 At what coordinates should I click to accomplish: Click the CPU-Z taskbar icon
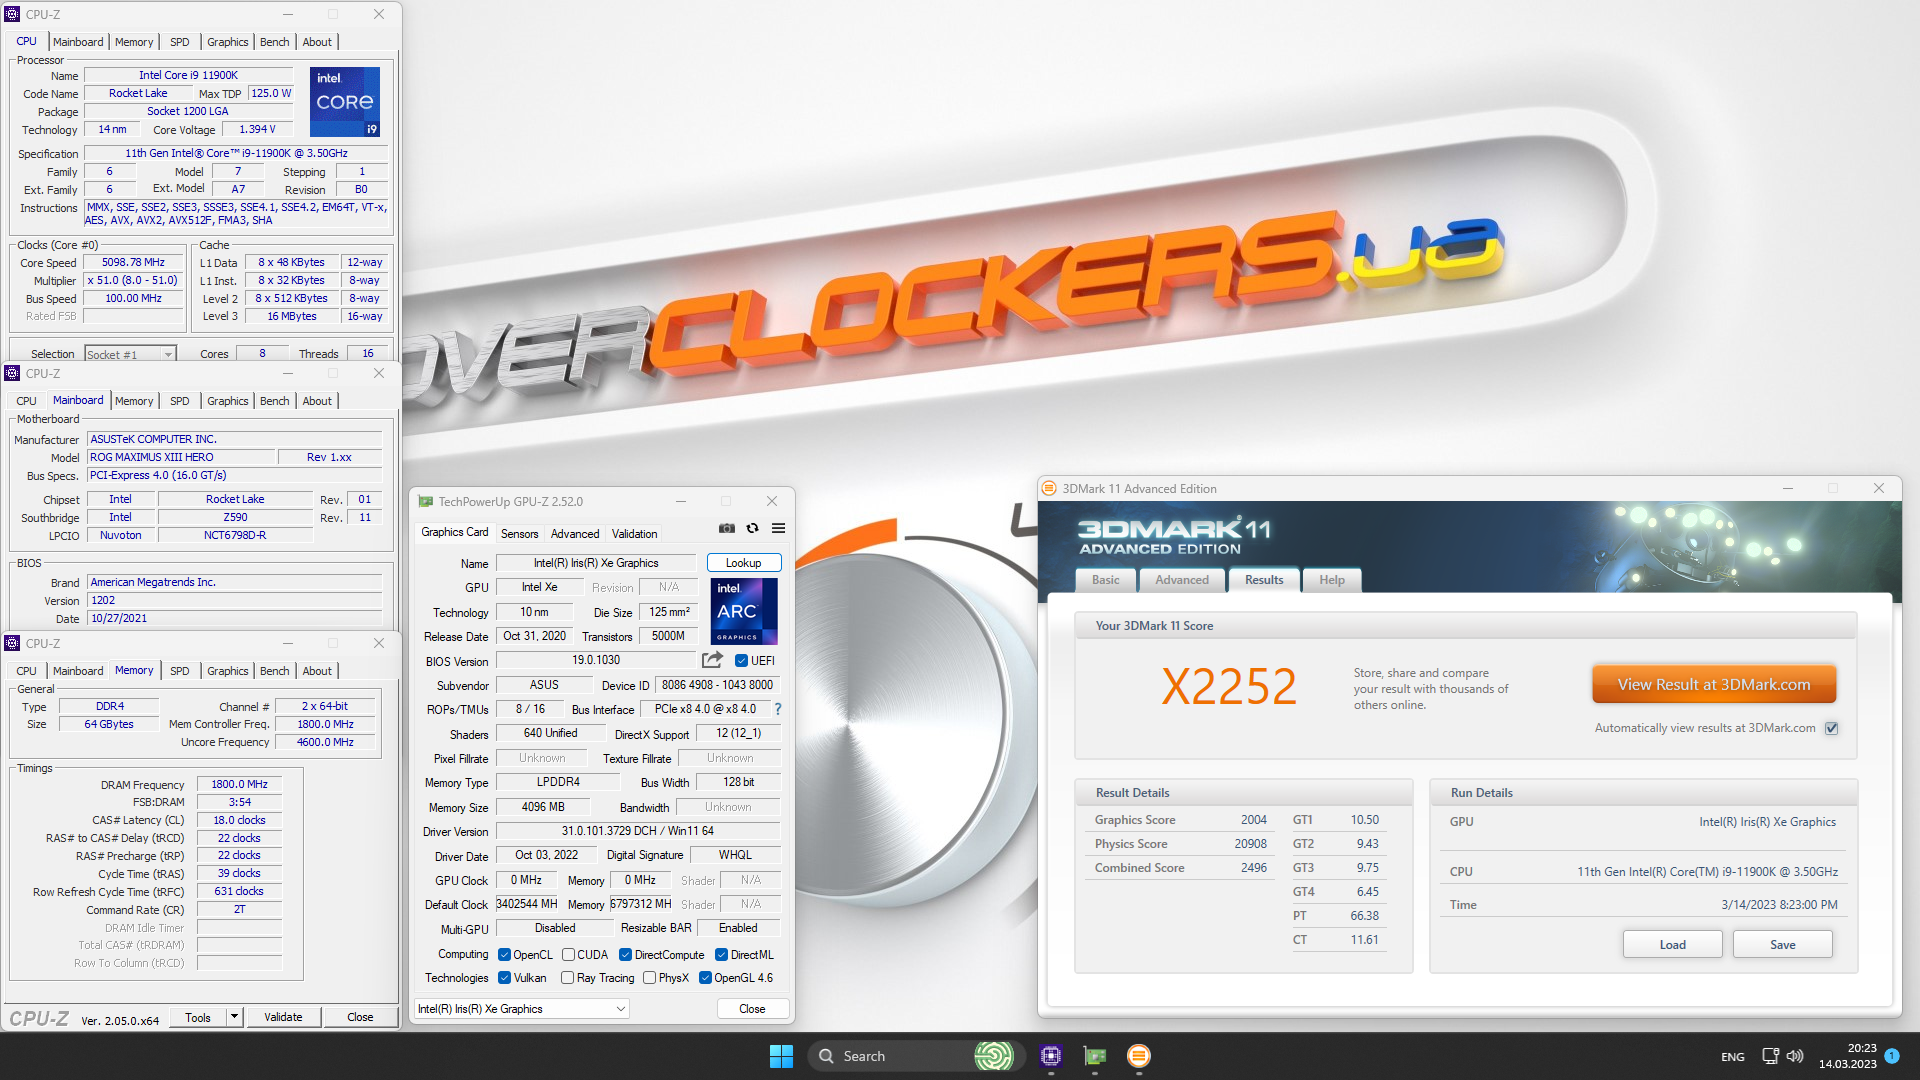click(1051, 1056)
